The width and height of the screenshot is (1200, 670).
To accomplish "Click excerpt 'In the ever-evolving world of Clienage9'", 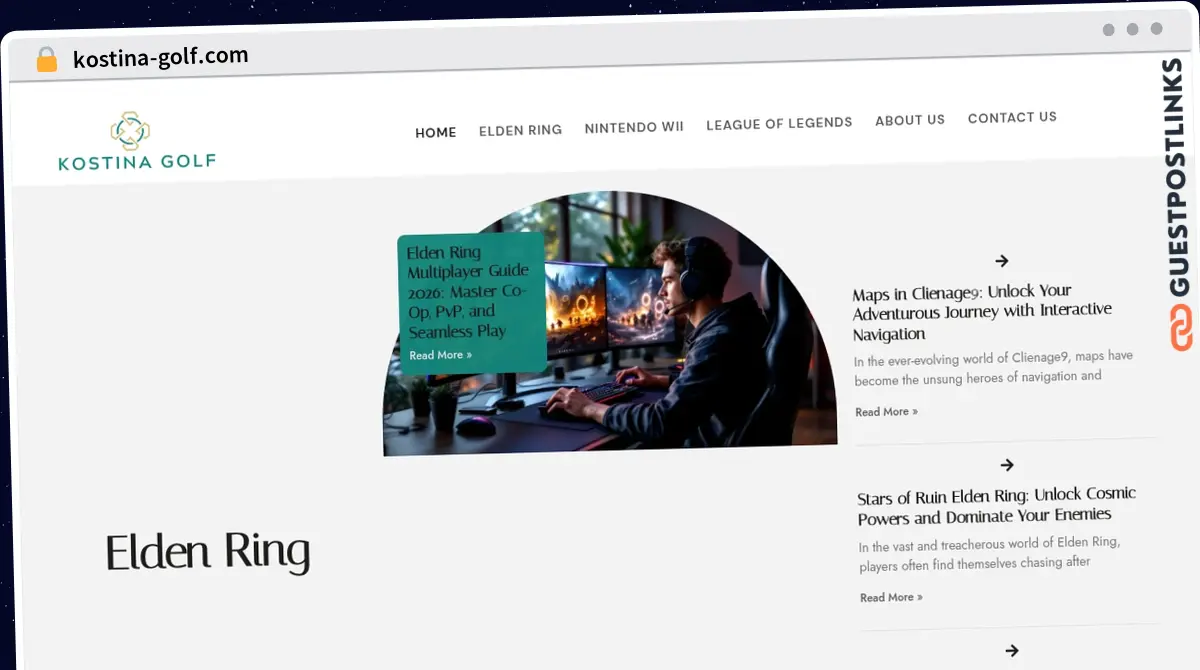I will pyautogui.click(x=993, y=367).
